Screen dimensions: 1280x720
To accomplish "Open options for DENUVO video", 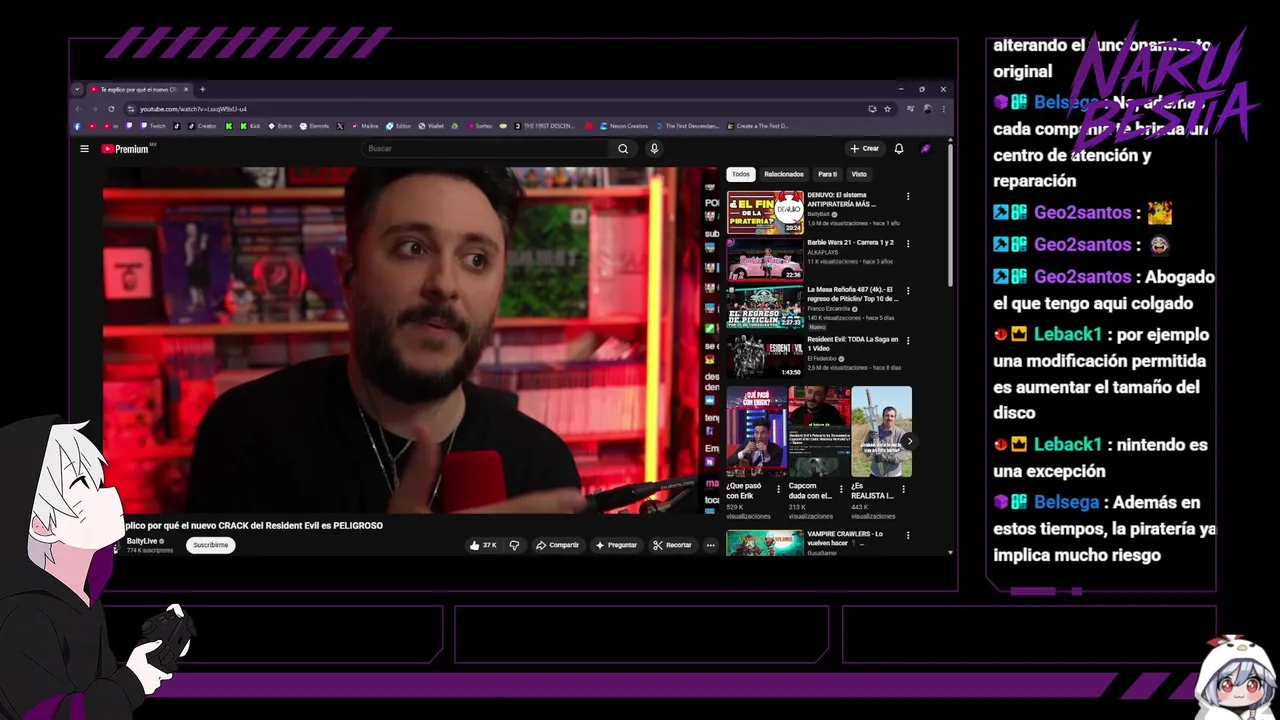I will [x=908, y=196].
